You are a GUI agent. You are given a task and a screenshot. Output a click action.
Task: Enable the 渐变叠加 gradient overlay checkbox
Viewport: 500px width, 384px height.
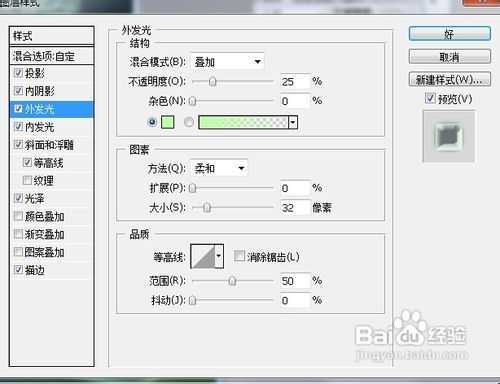[18, 234]
